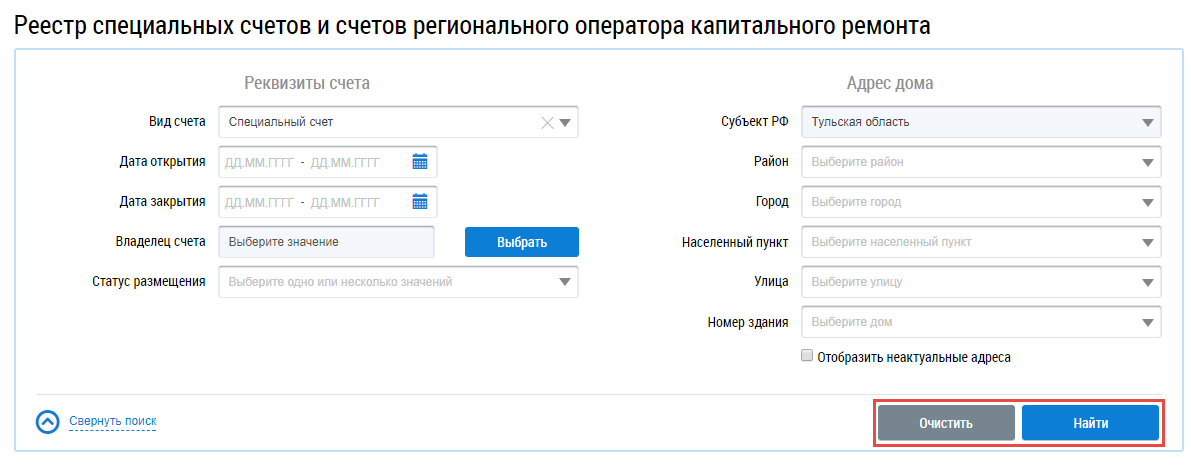
Task: Expand the Вид счета dropdown
Action: pos(565,123)
